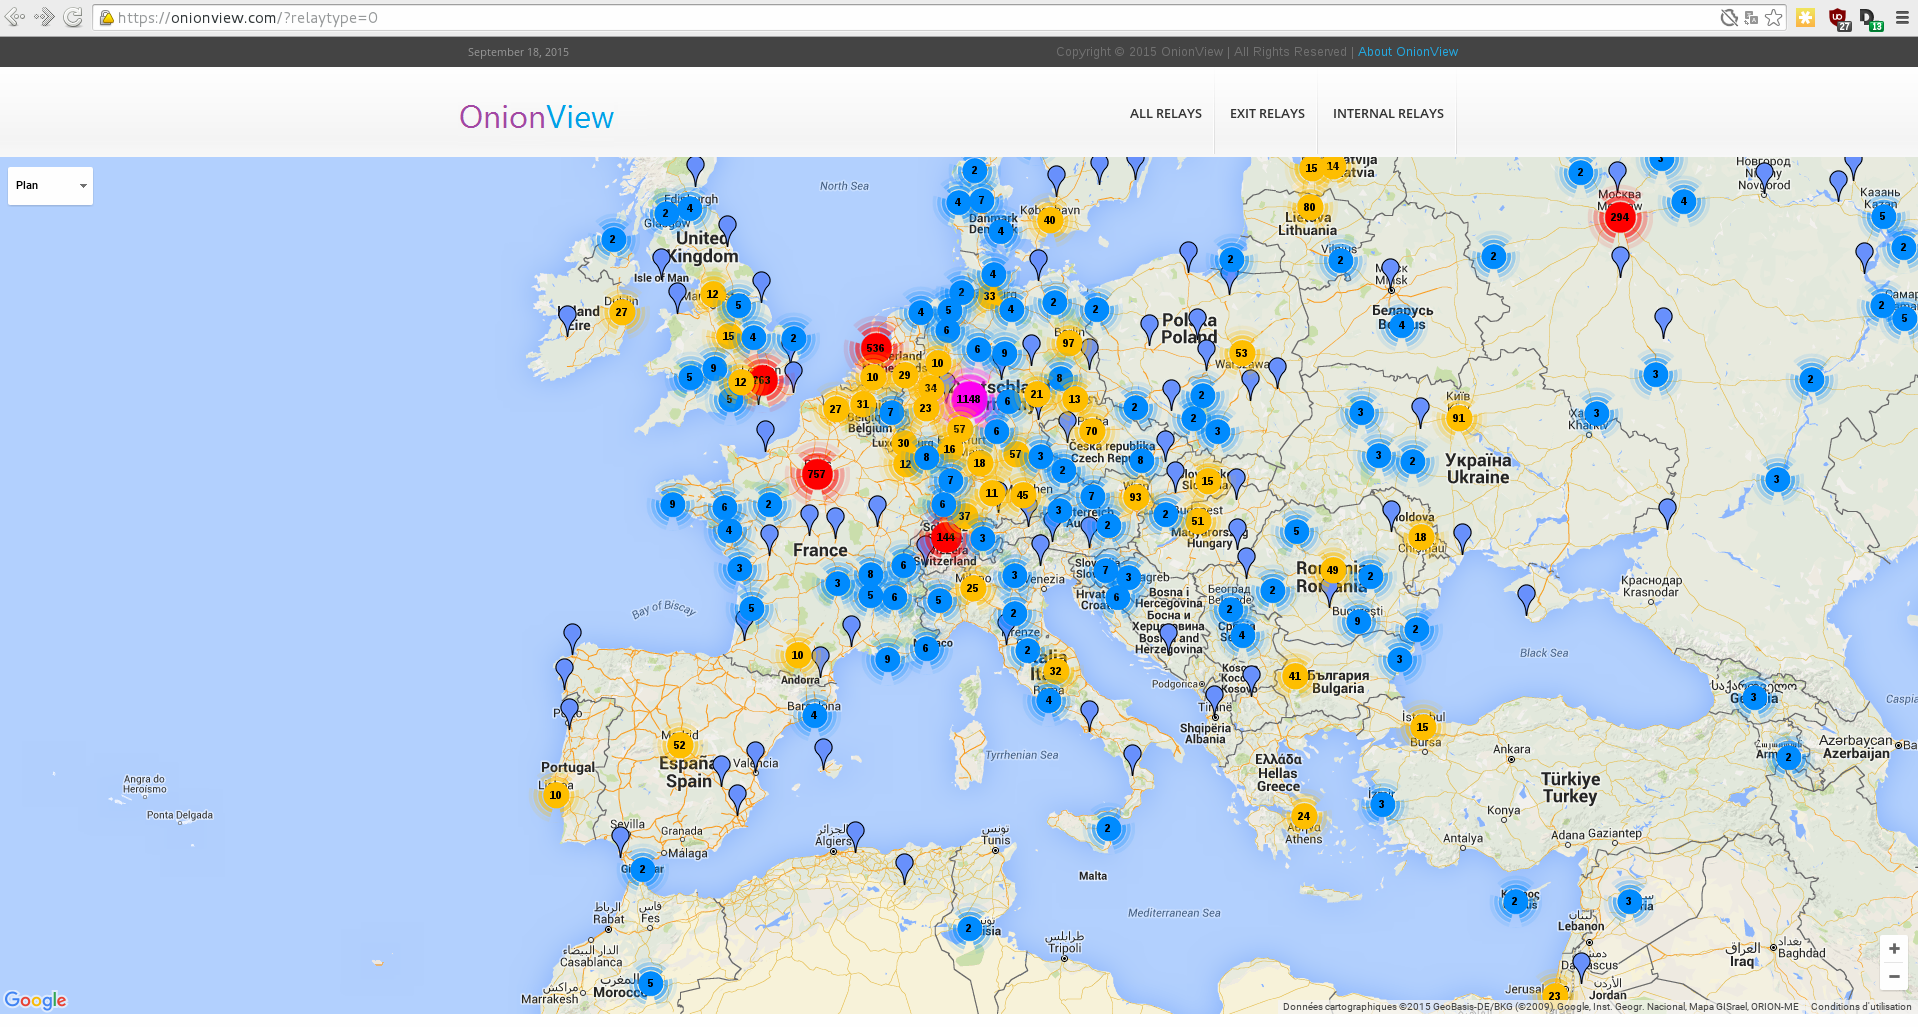Click the blocked cookies icon
The height and width of the screenshot is (1027, 1918).
1728,18
